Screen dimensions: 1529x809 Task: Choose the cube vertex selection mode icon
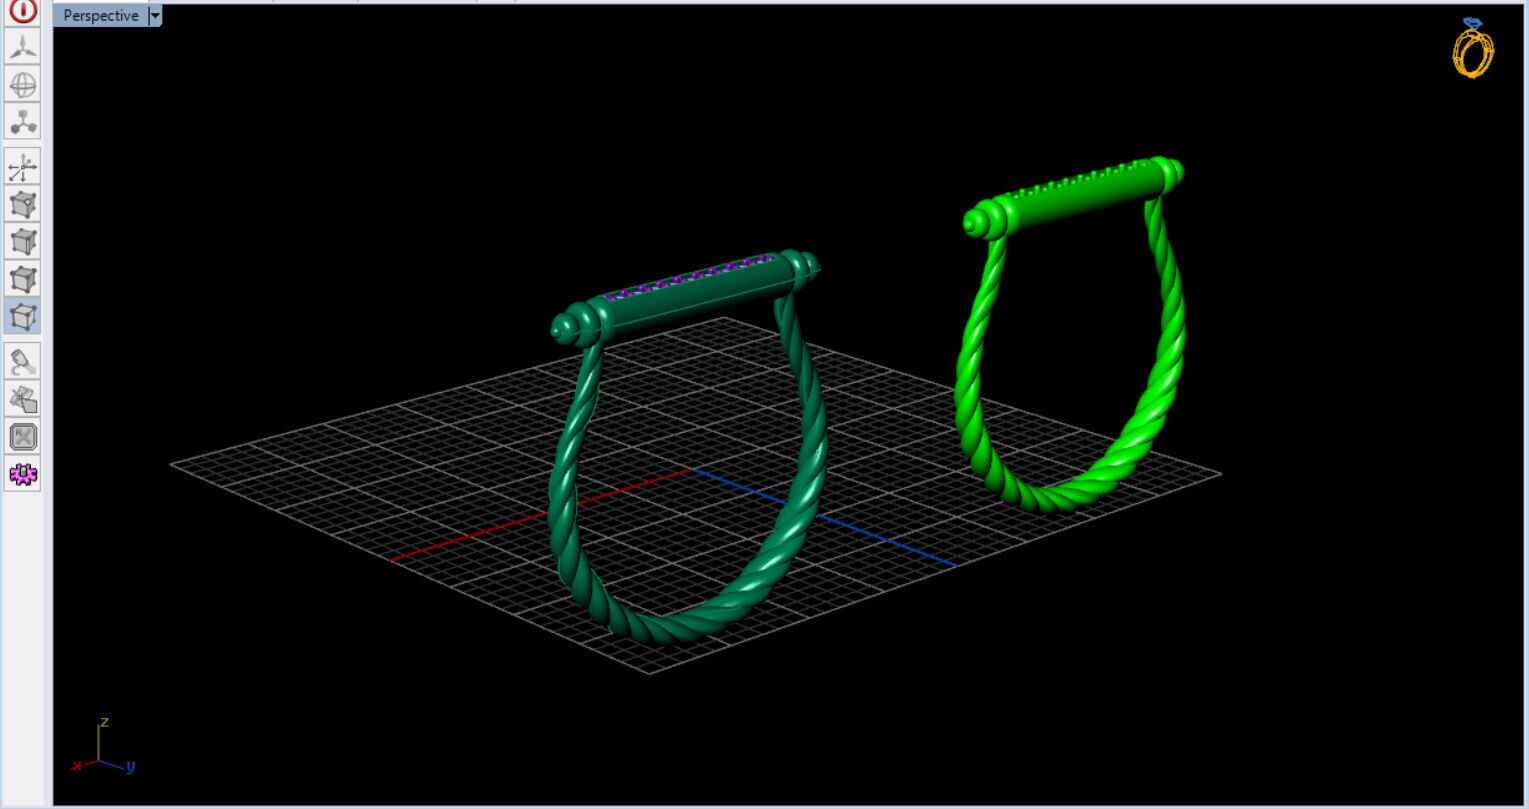[x=23, y=204]
